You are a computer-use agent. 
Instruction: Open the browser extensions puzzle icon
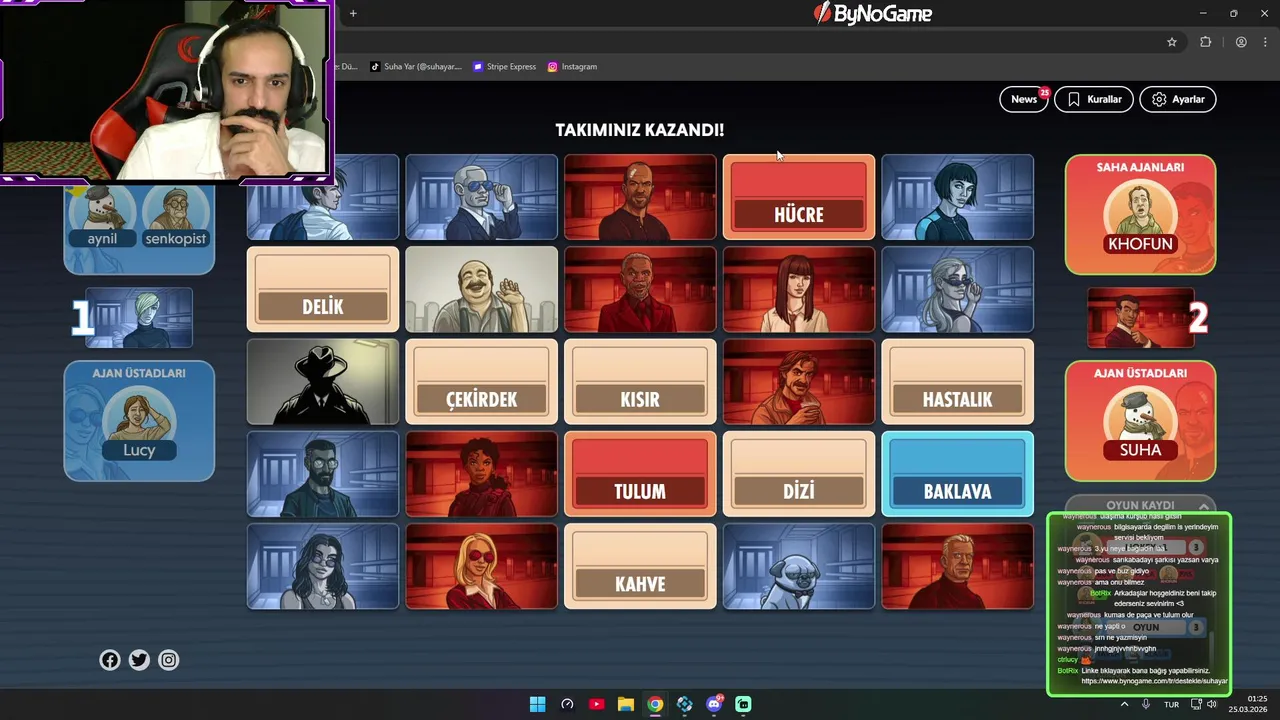tap(1205, 42)
